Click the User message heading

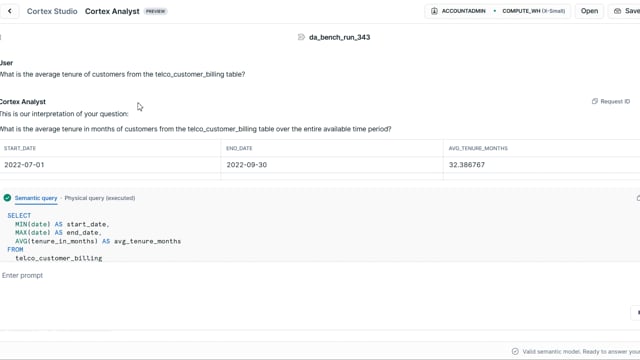click(x=7, y=63)
